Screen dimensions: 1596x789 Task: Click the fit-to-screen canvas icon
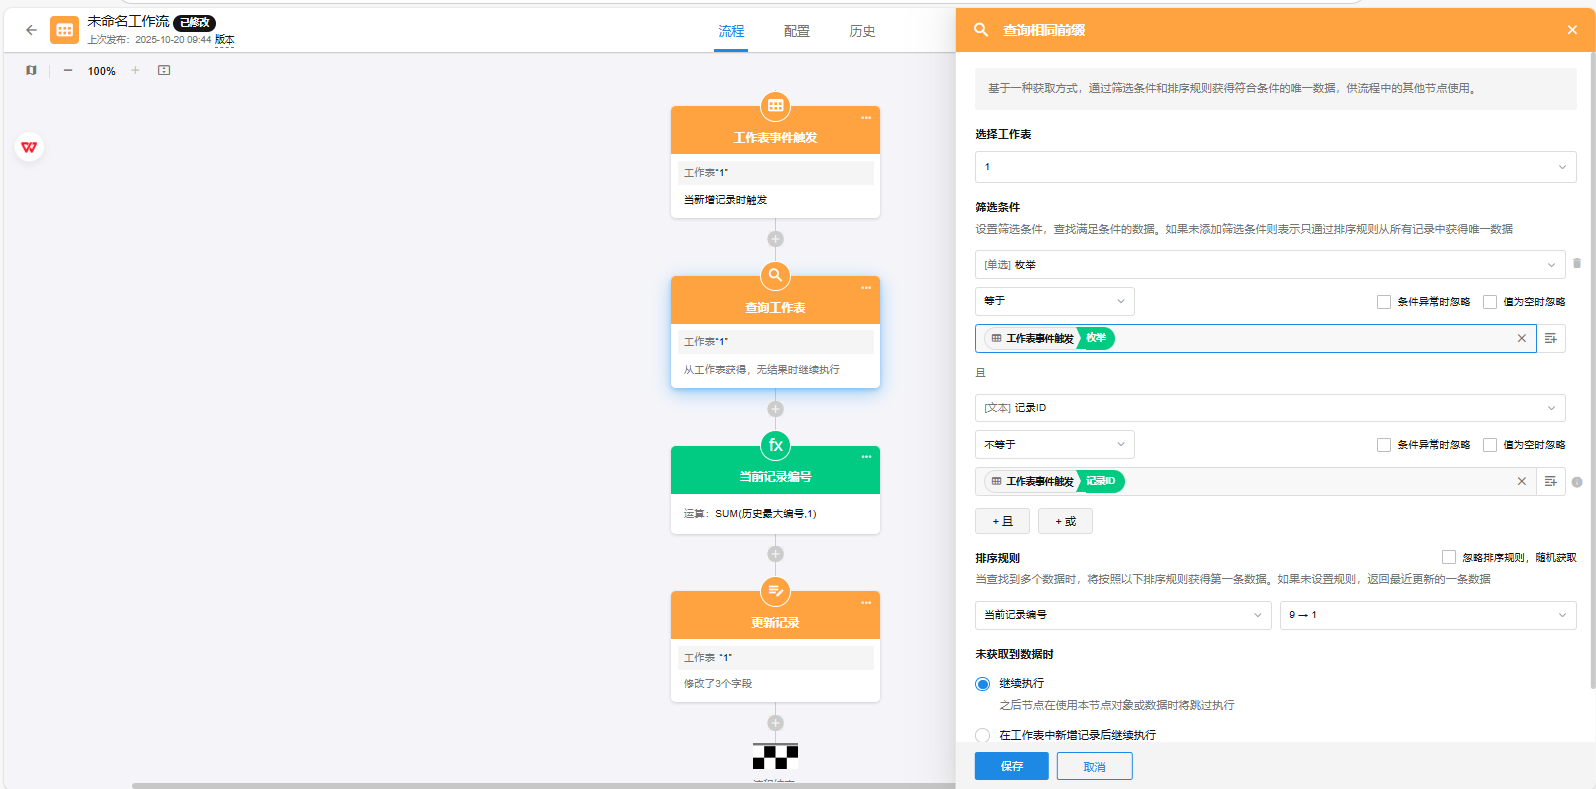click(x=164, y=71)
